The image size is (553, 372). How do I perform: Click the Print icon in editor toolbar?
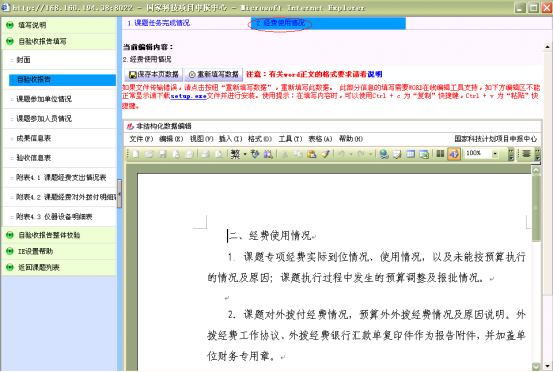click(206, 154)
